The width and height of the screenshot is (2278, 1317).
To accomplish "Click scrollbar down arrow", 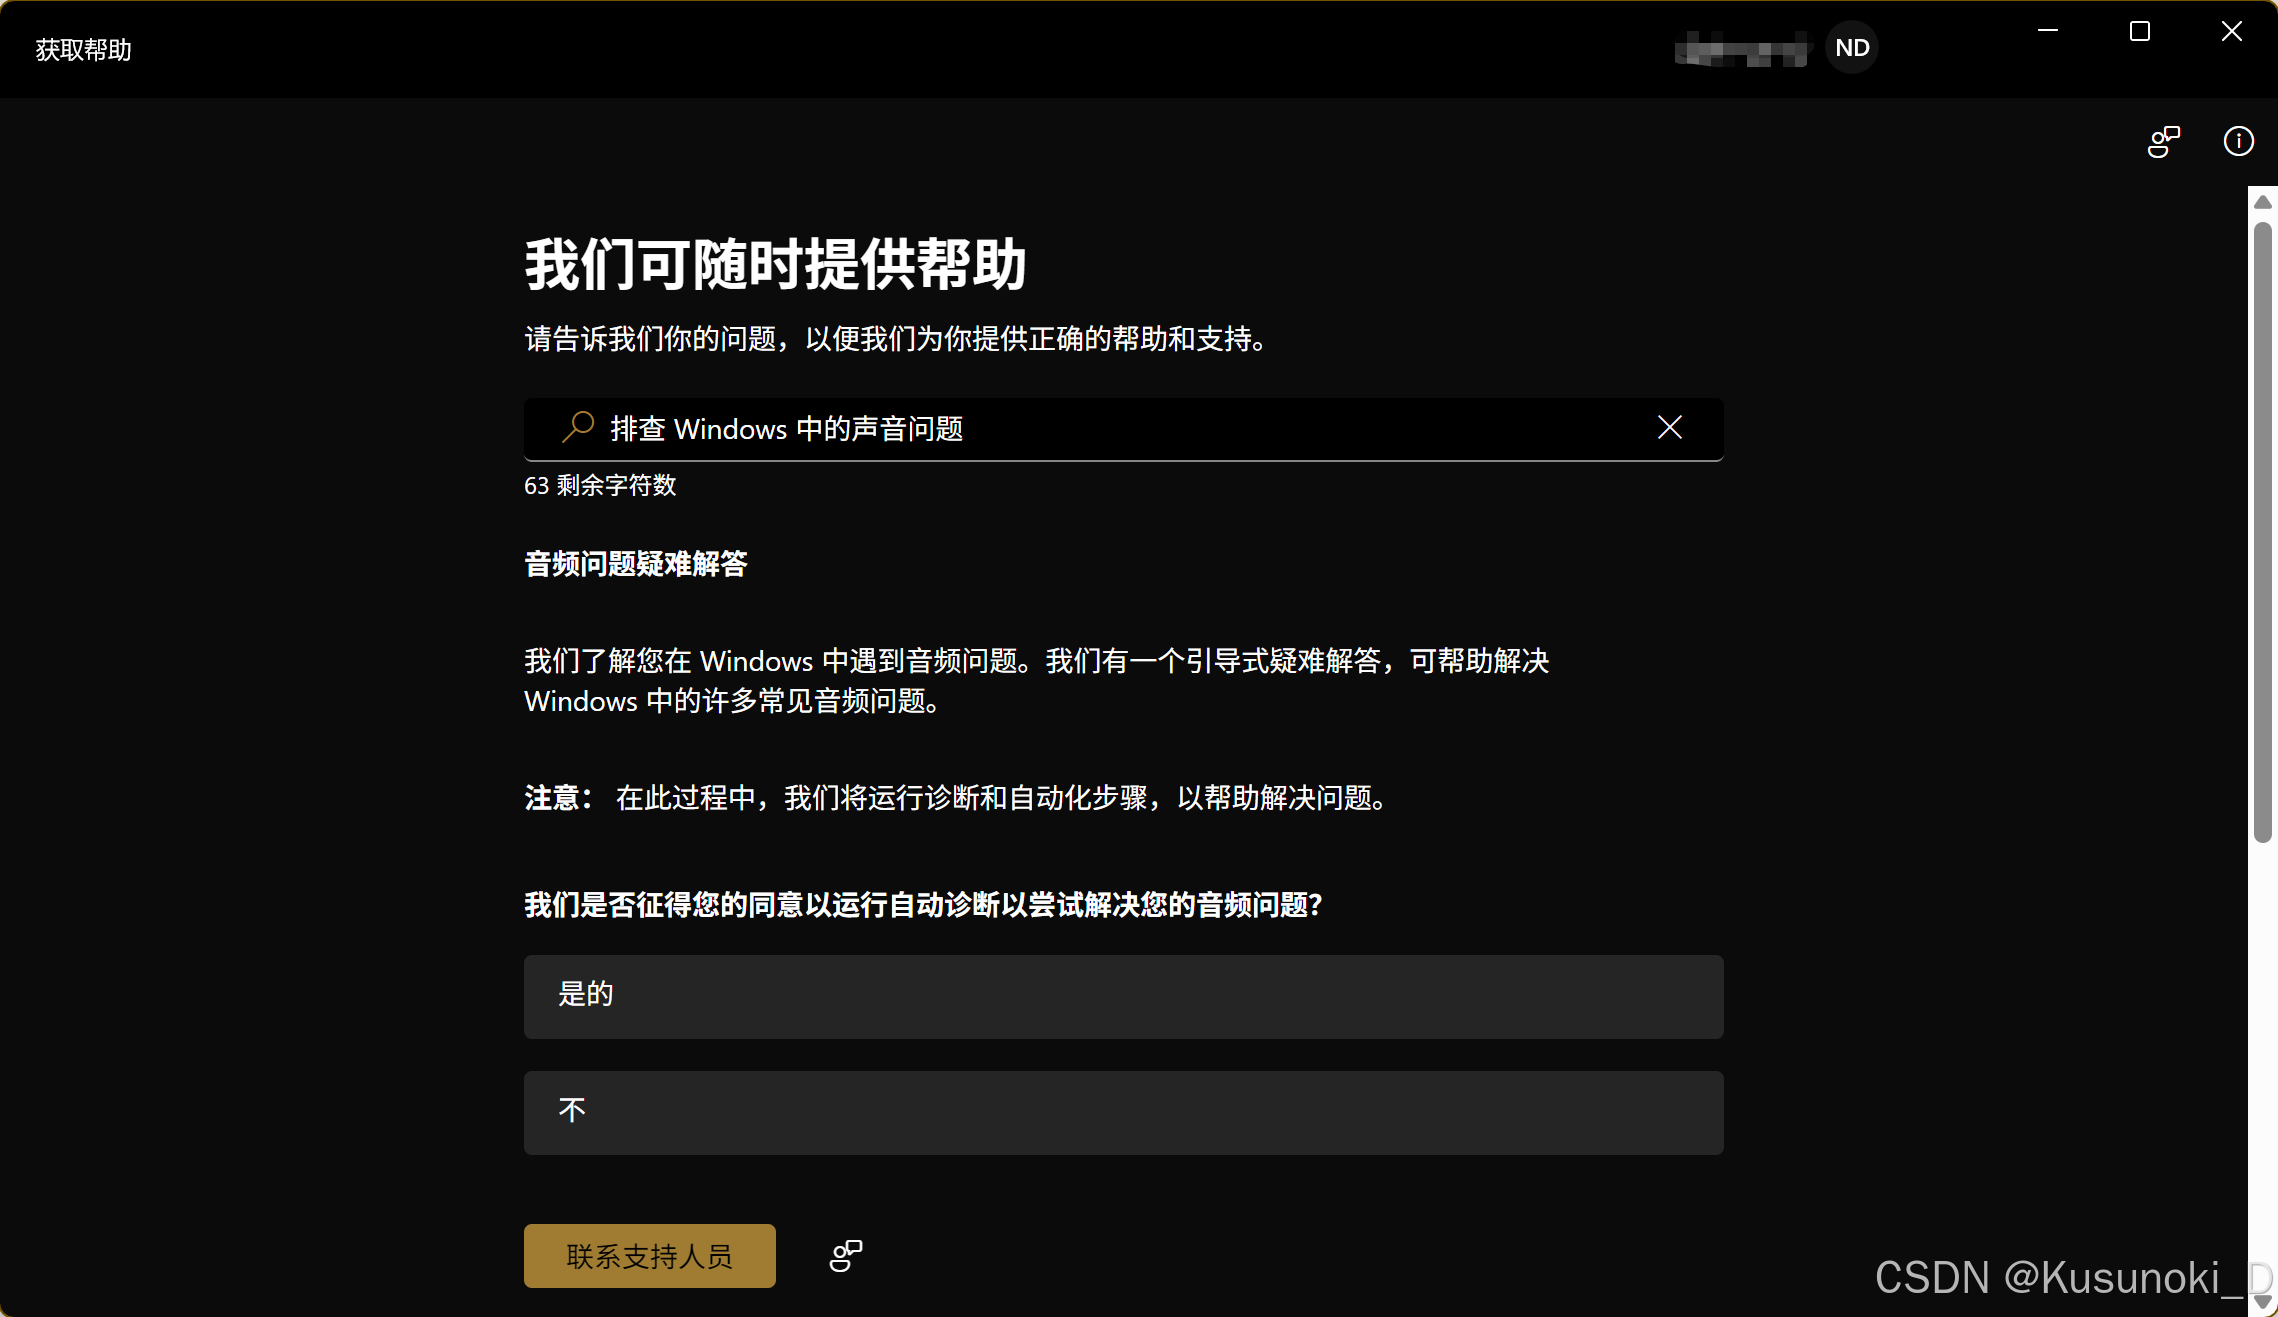I will click(x=2262, y=1302).
